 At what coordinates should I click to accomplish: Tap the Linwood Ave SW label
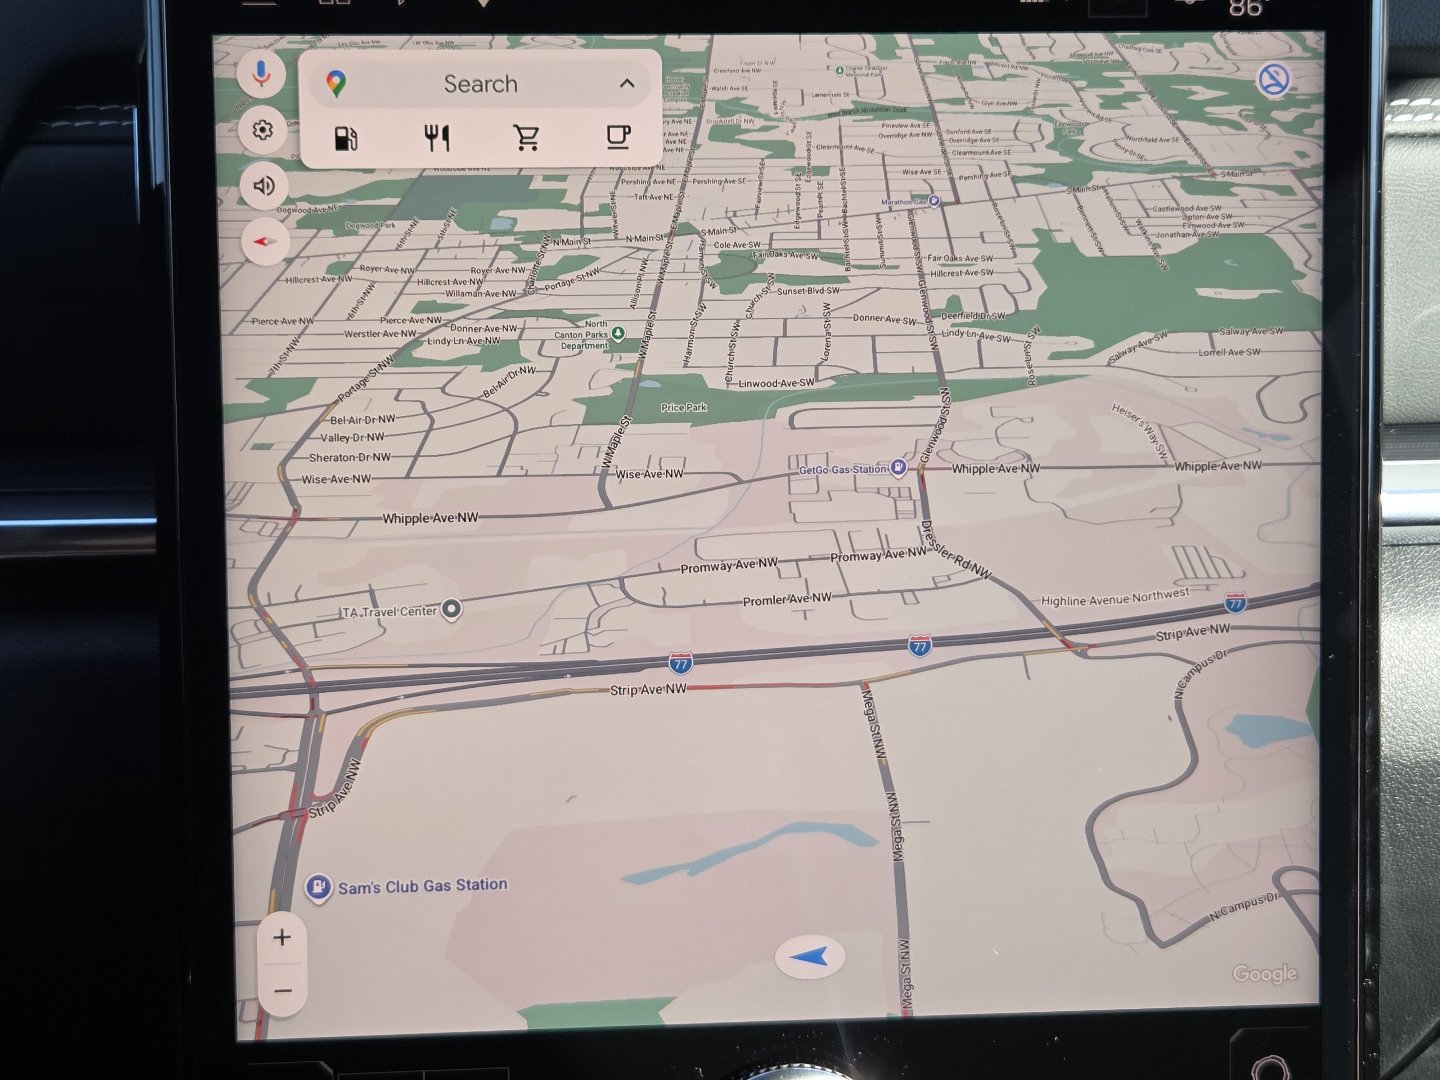[776, 384]
